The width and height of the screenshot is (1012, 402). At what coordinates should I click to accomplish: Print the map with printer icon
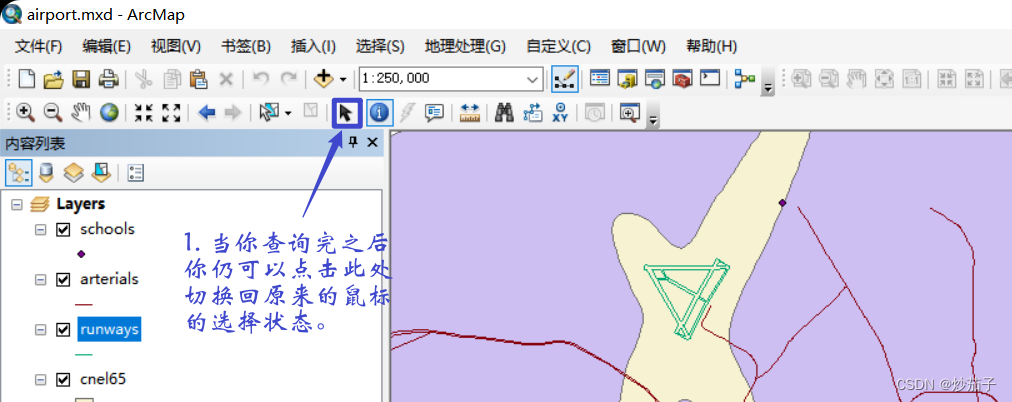pos(108,79)
